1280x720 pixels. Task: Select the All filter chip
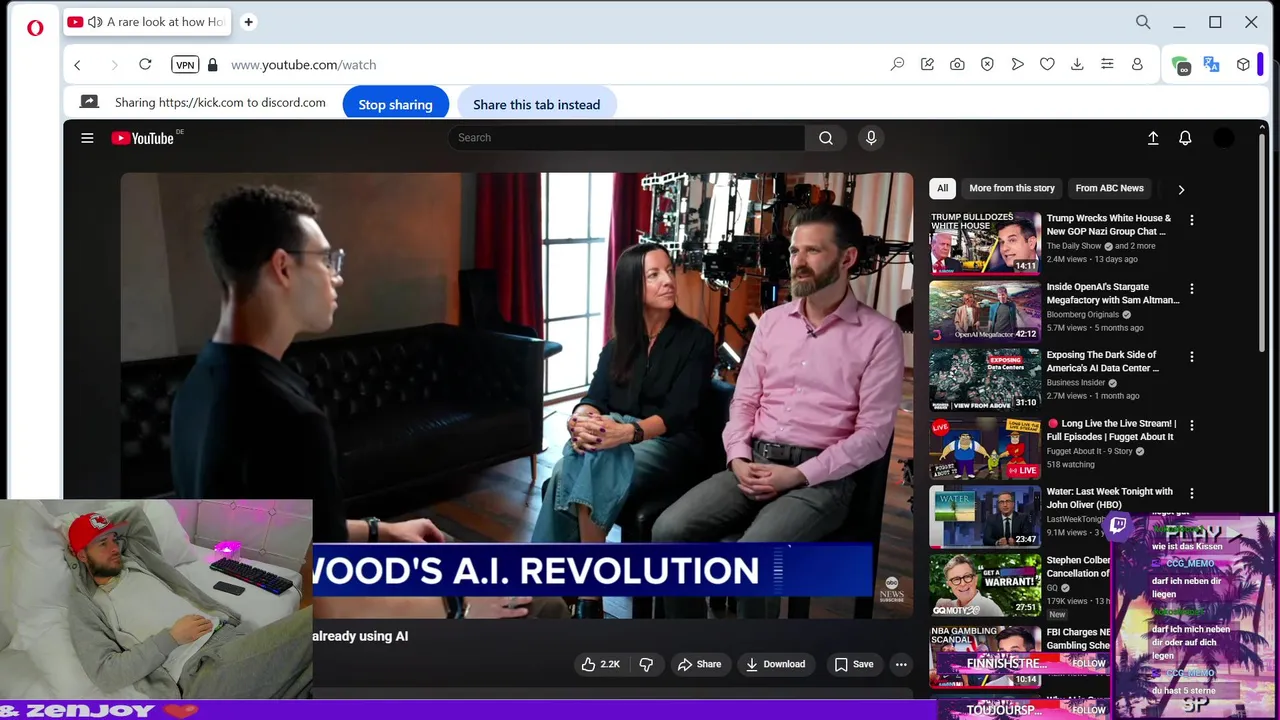click(x=942, y=188)
